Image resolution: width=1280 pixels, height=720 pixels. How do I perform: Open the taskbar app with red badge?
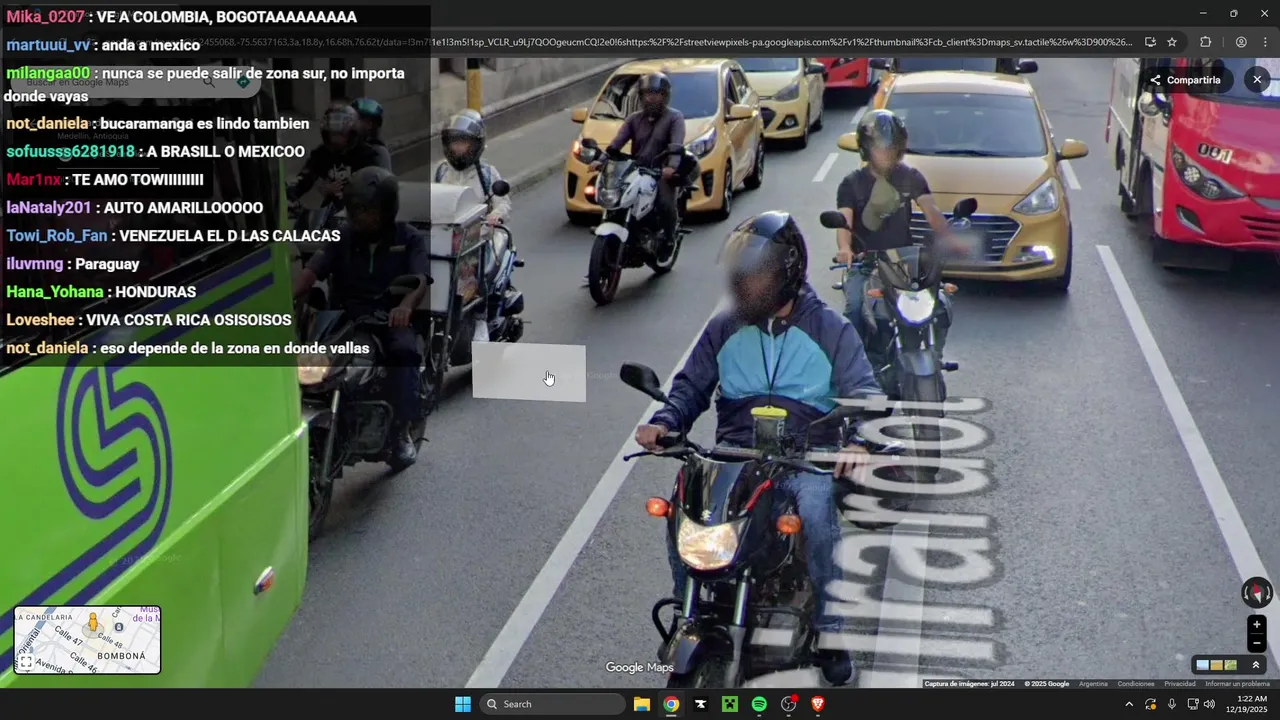[789, 704]
